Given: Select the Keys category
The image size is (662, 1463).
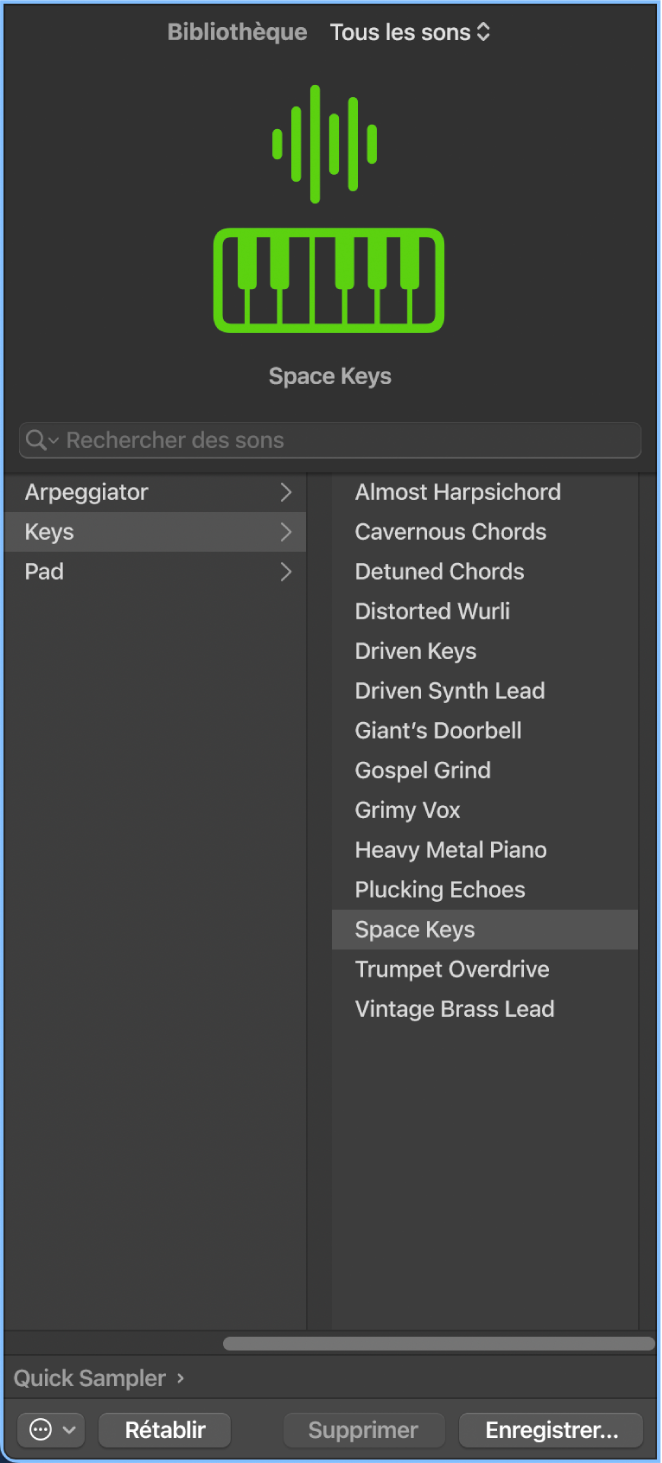Looking at the screenshot, I should [x=50, y=532].
